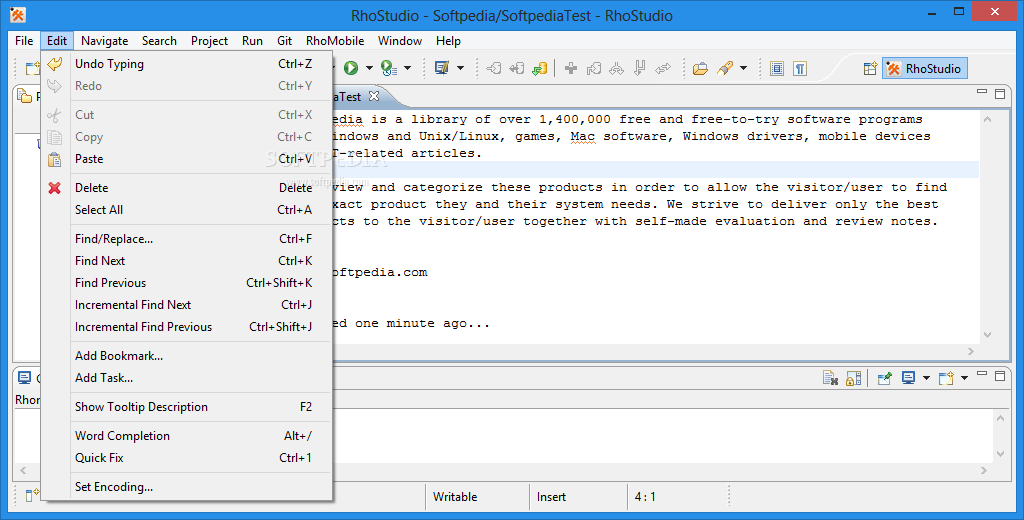Click the monitor-with-pencil toolbar icon
This screenshot has height=520, width=1024.
(x=442, y=68)
